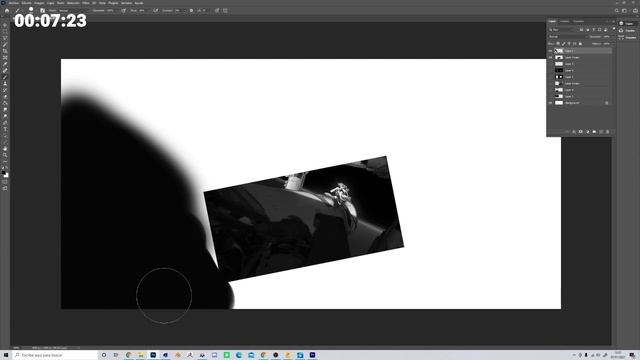Viewport: 640px width, 360px height.
Task: Hide the topmost selected layer eye
Action: [x=550, y=51]
